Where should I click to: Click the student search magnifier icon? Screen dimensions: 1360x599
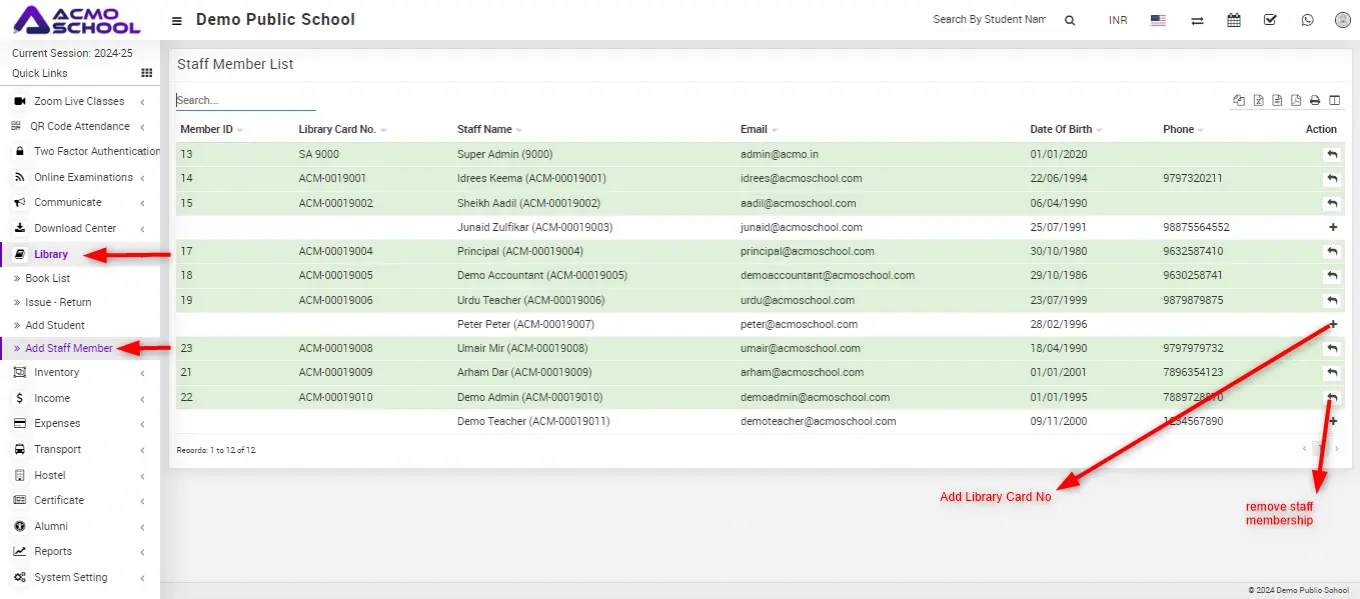pos(1069,21)
